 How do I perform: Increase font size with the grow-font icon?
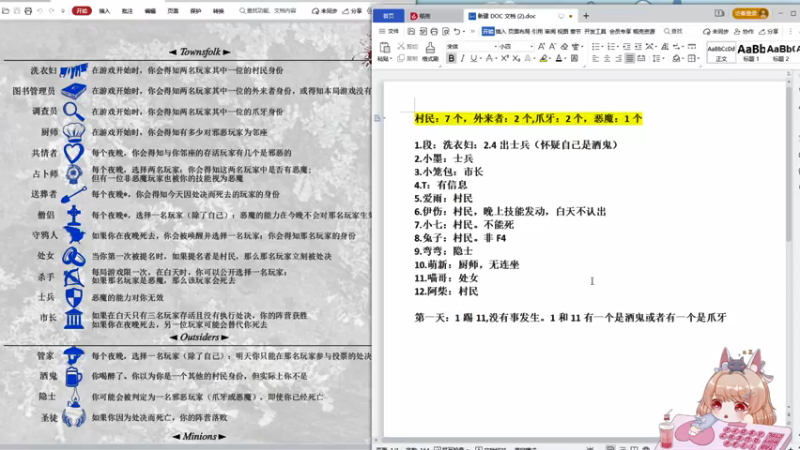point(541,46)
